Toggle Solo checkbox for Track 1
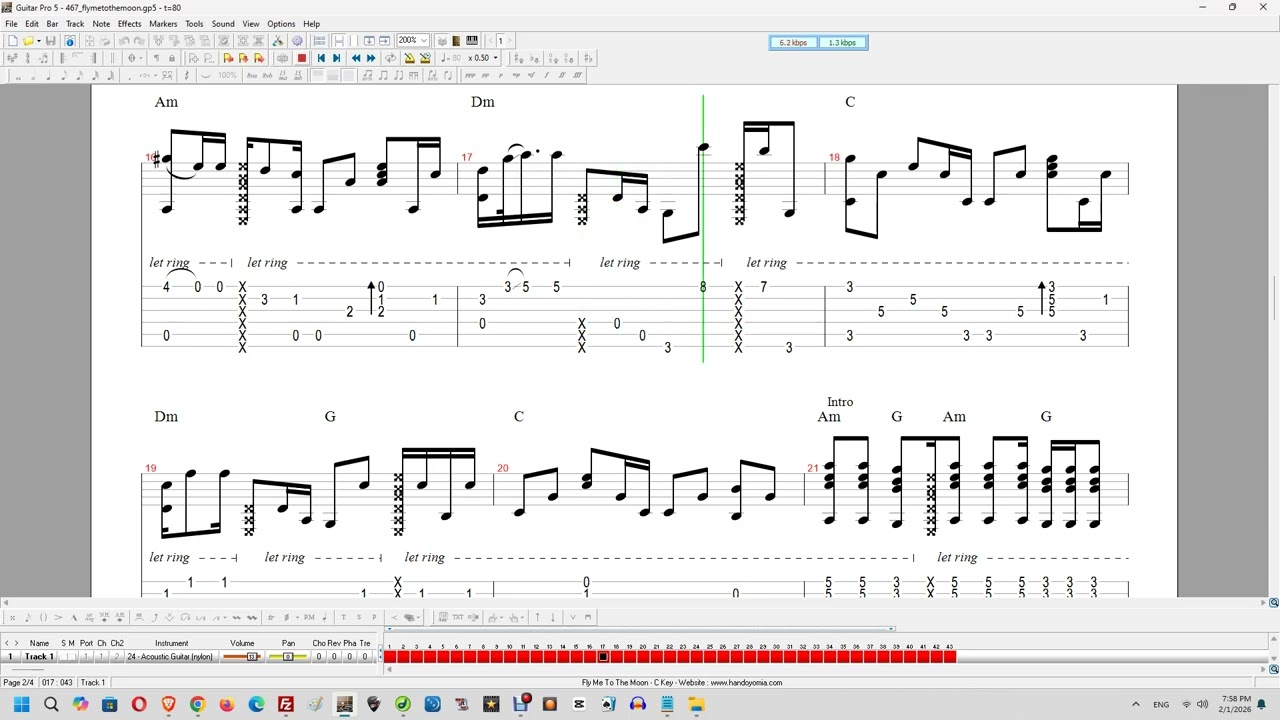This screenshot has height=720, width=1280. pyautogui.click(x=65, y=656)
